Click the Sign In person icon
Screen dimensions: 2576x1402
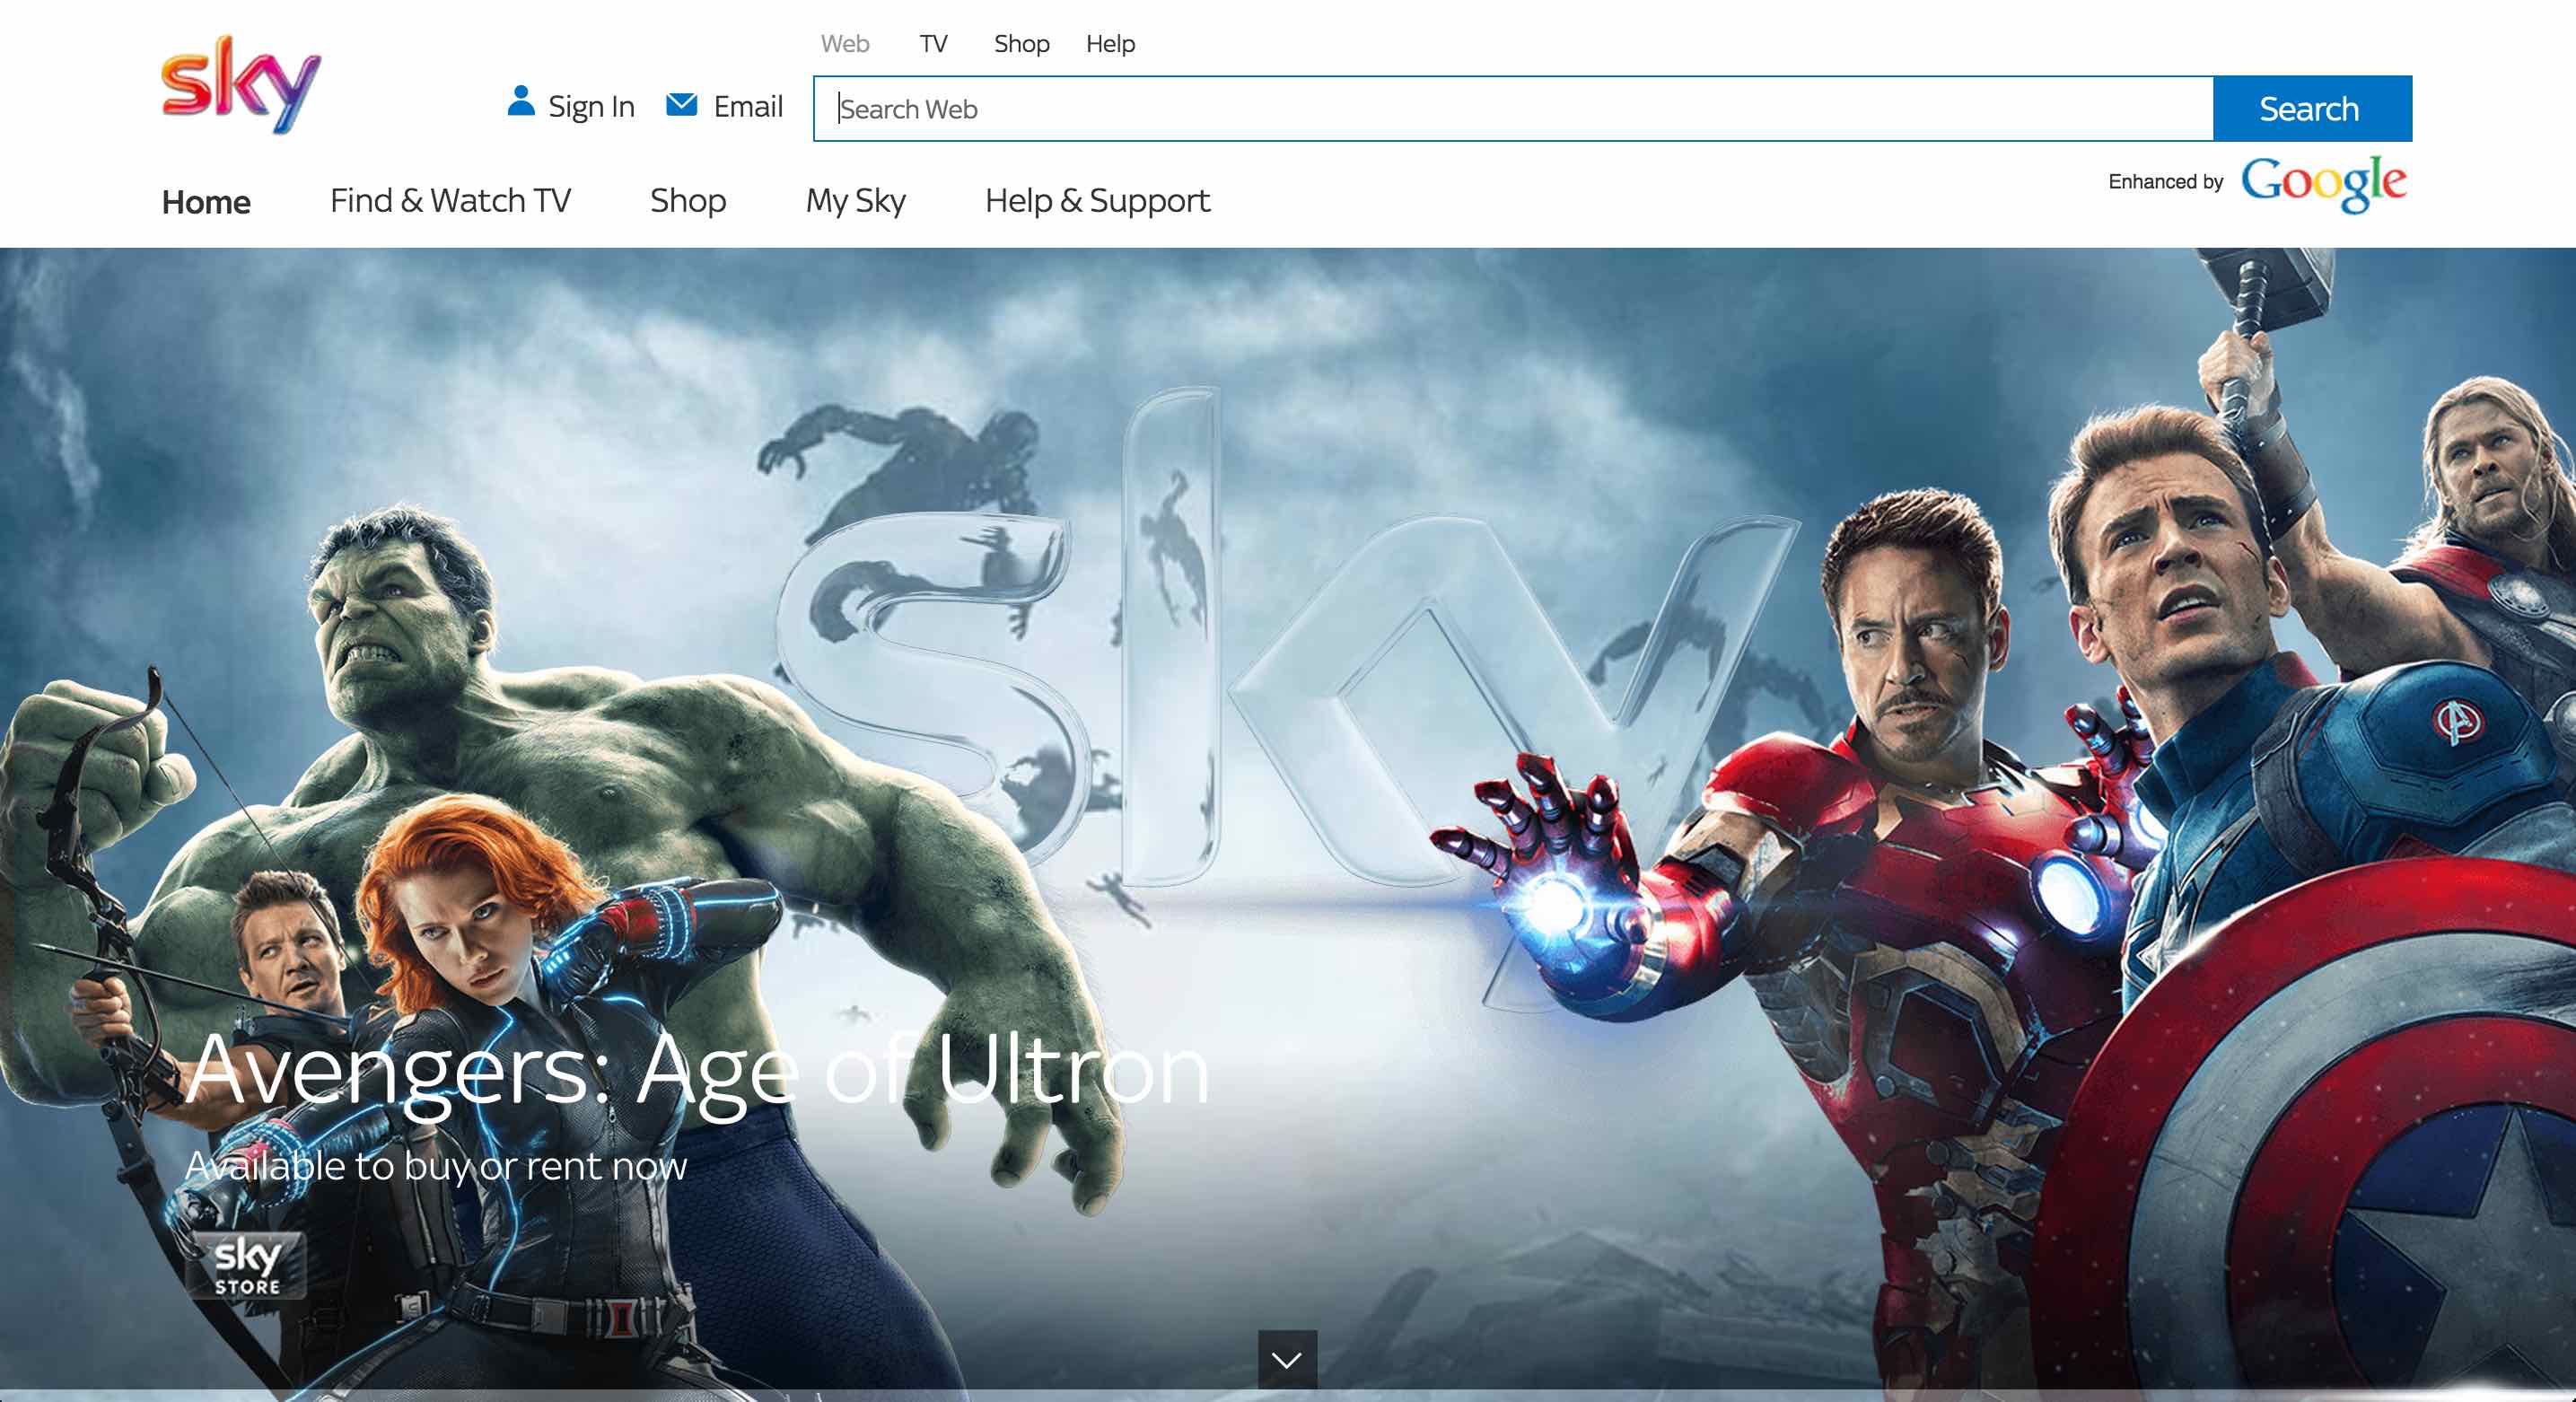click(x=520, y=102)
